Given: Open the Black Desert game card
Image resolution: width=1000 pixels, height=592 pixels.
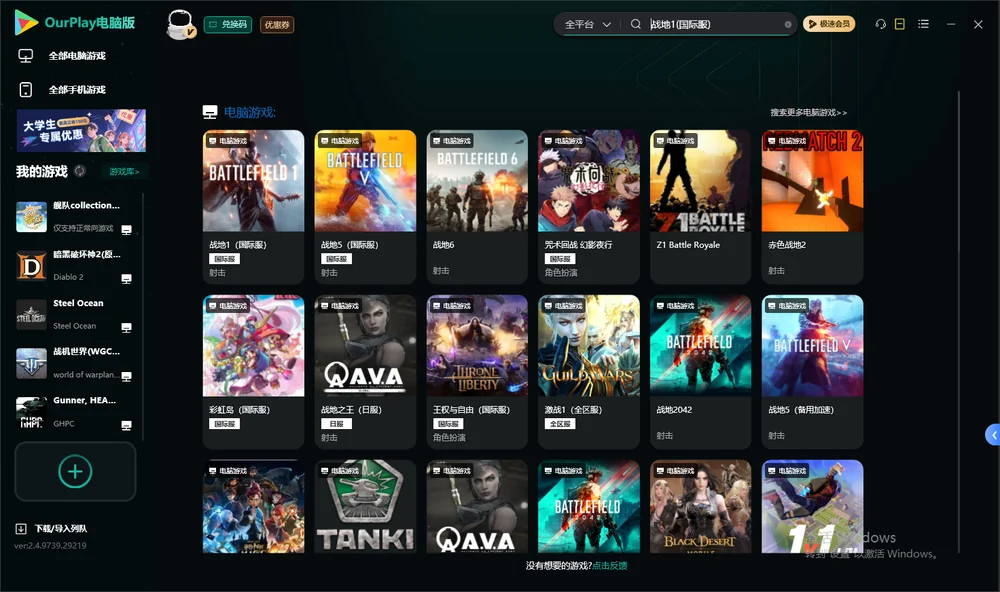Looking at the screenshot, I should click(700, 507).
